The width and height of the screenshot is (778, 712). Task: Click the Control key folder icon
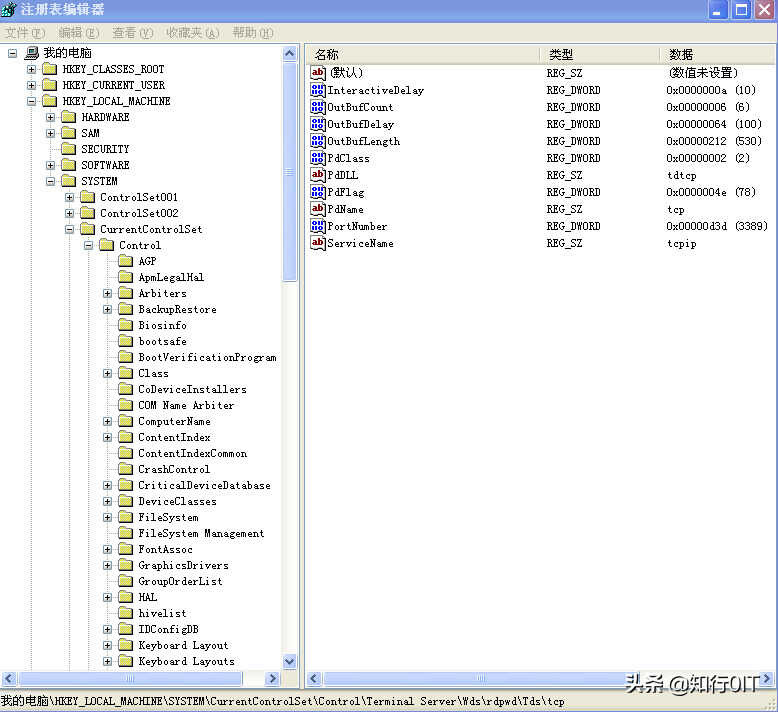pyautogui.click(x=107, y=245)
